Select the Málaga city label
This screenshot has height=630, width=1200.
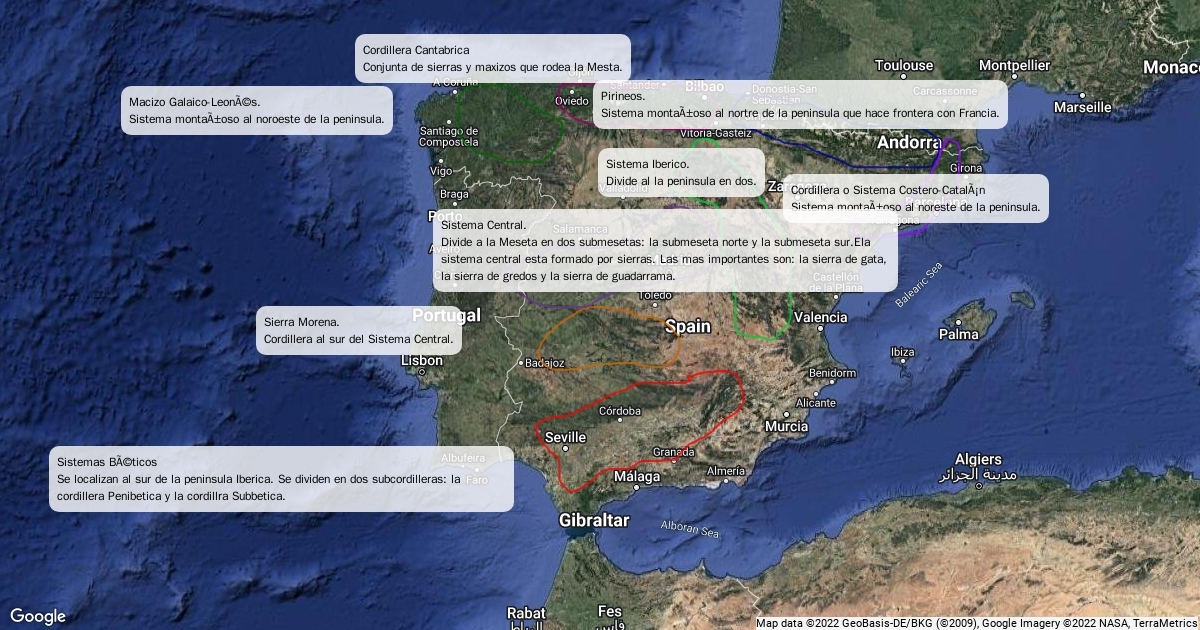pyautogui.click(x=637, y=477)
